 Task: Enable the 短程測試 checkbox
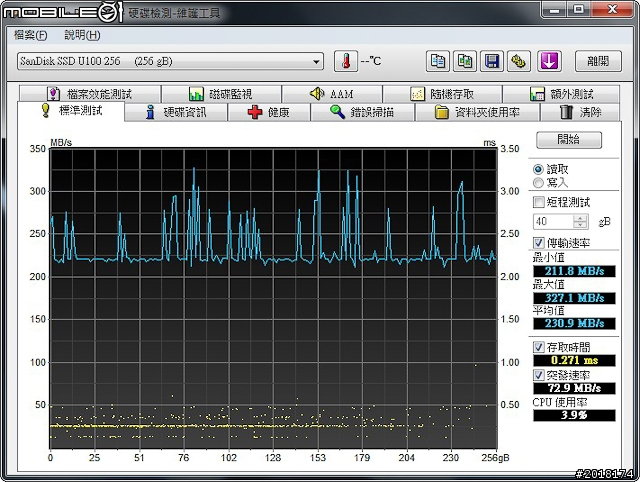click(x=539, y=203)
